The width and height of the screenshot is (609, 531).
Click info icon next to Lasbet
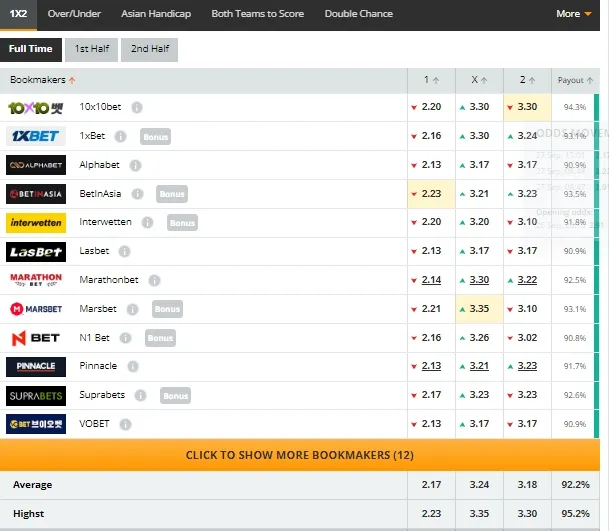pos(125,251)
